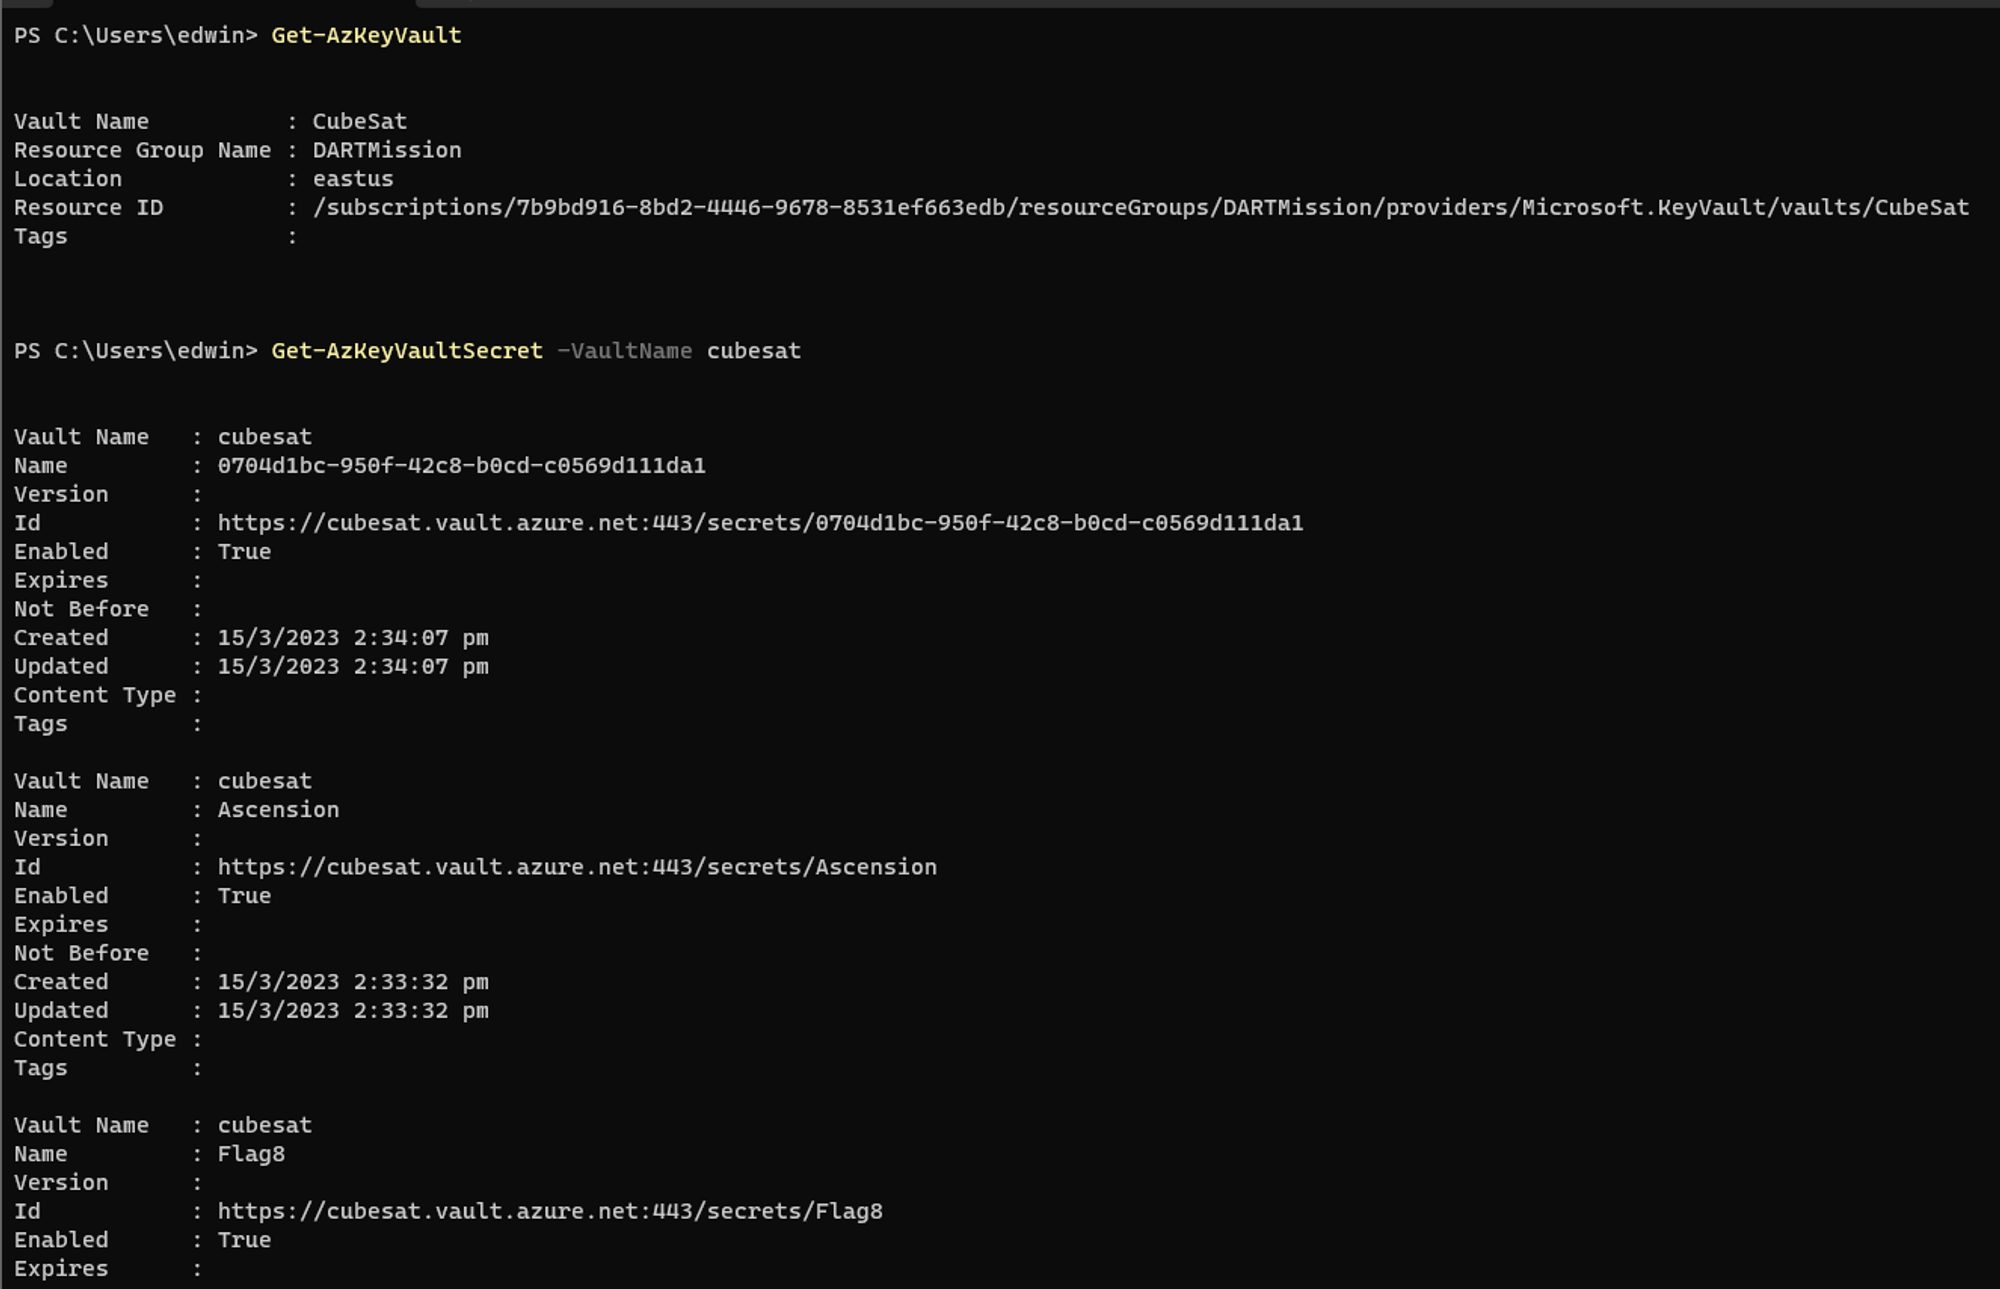Image resolution: width=2000 pixels, height=1289 pixels.
Task: Click the Get-AzKeyVault command text
Action: [366, 36]
